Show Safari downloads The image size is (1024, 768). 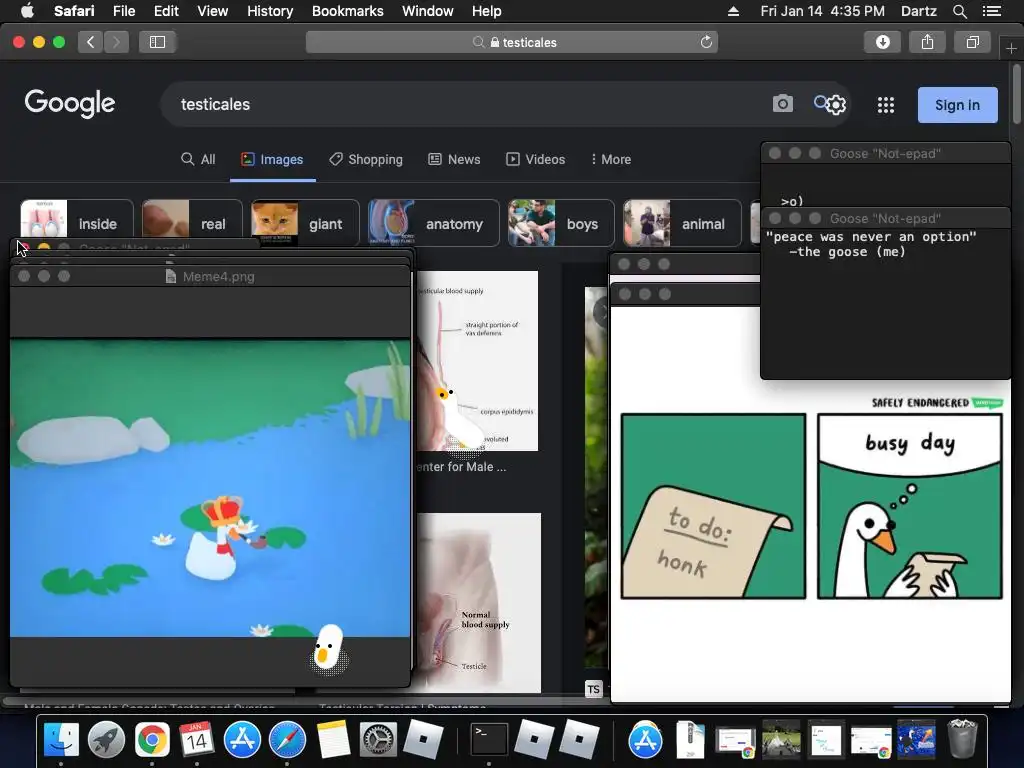pyautogui.click(x=882, y=42)
